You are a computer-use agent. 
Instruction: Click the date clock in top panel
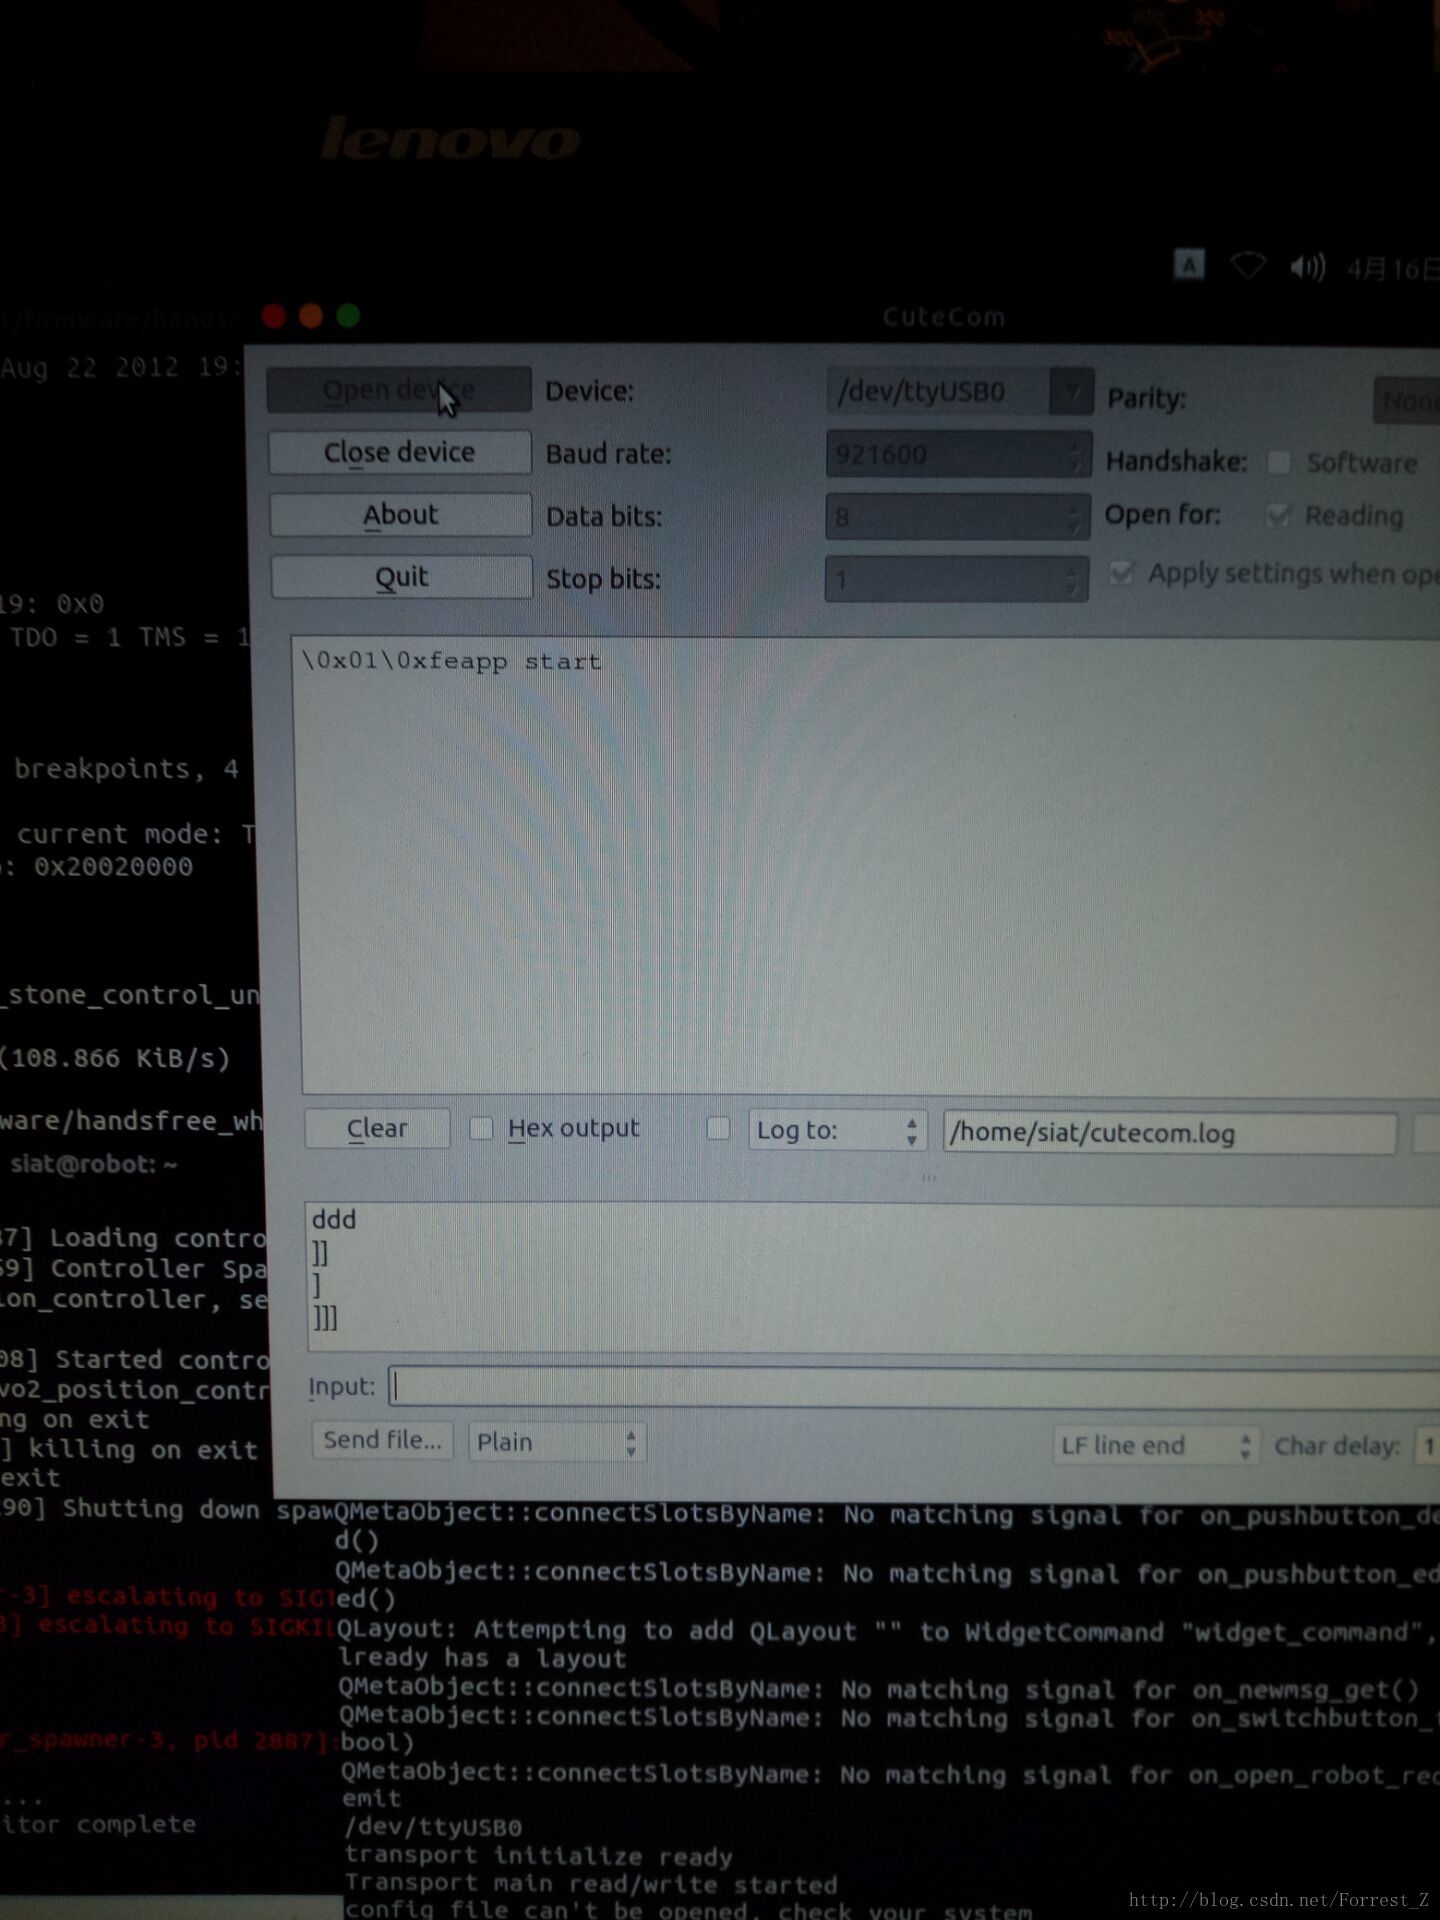tap(1392, 269)
